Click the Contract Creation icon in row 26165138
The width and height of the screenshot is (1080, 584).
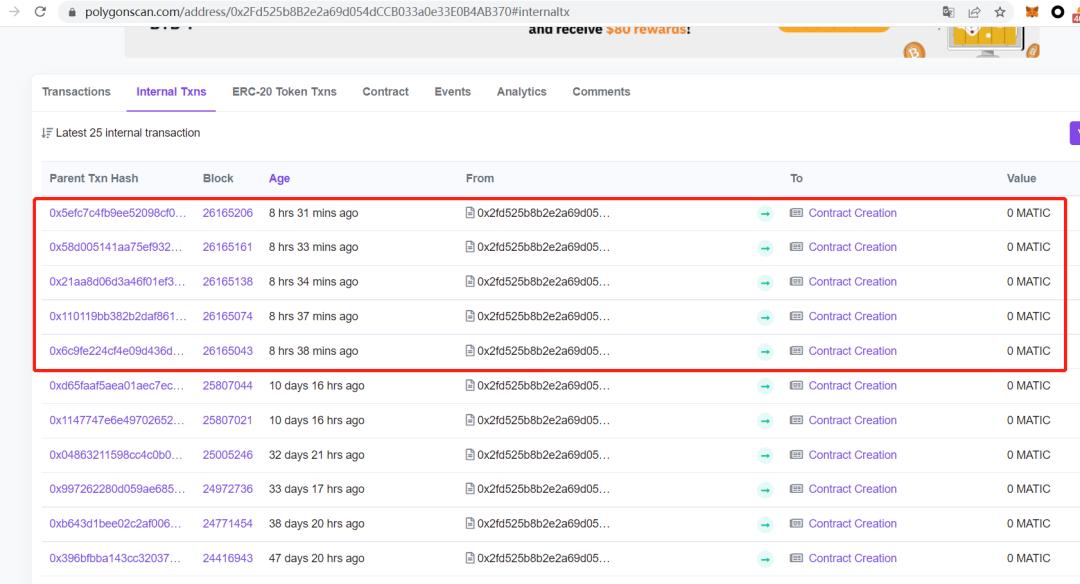pyautogui.click(x=796, y=282)
